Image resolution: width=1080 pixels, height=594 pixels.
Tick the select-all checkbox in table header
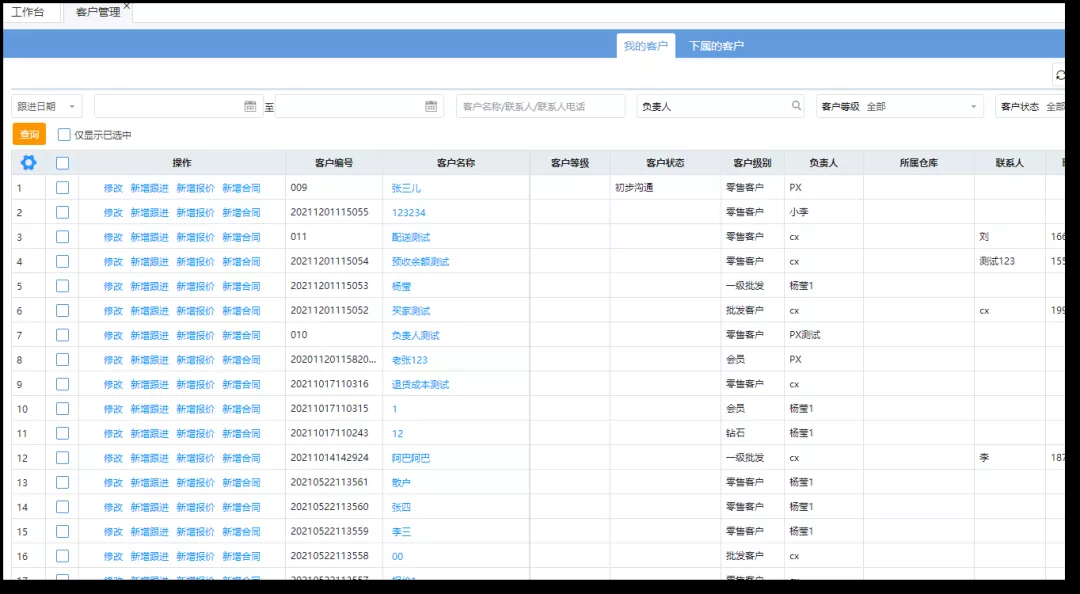(63, 163)
